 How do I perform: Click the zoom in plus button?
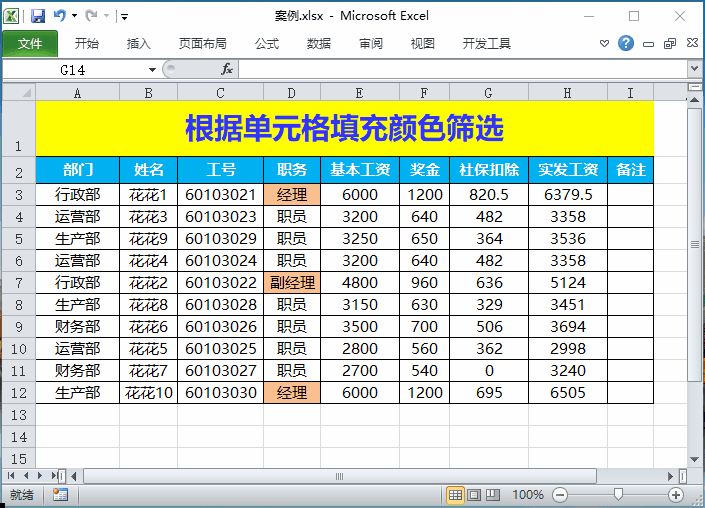677,495
